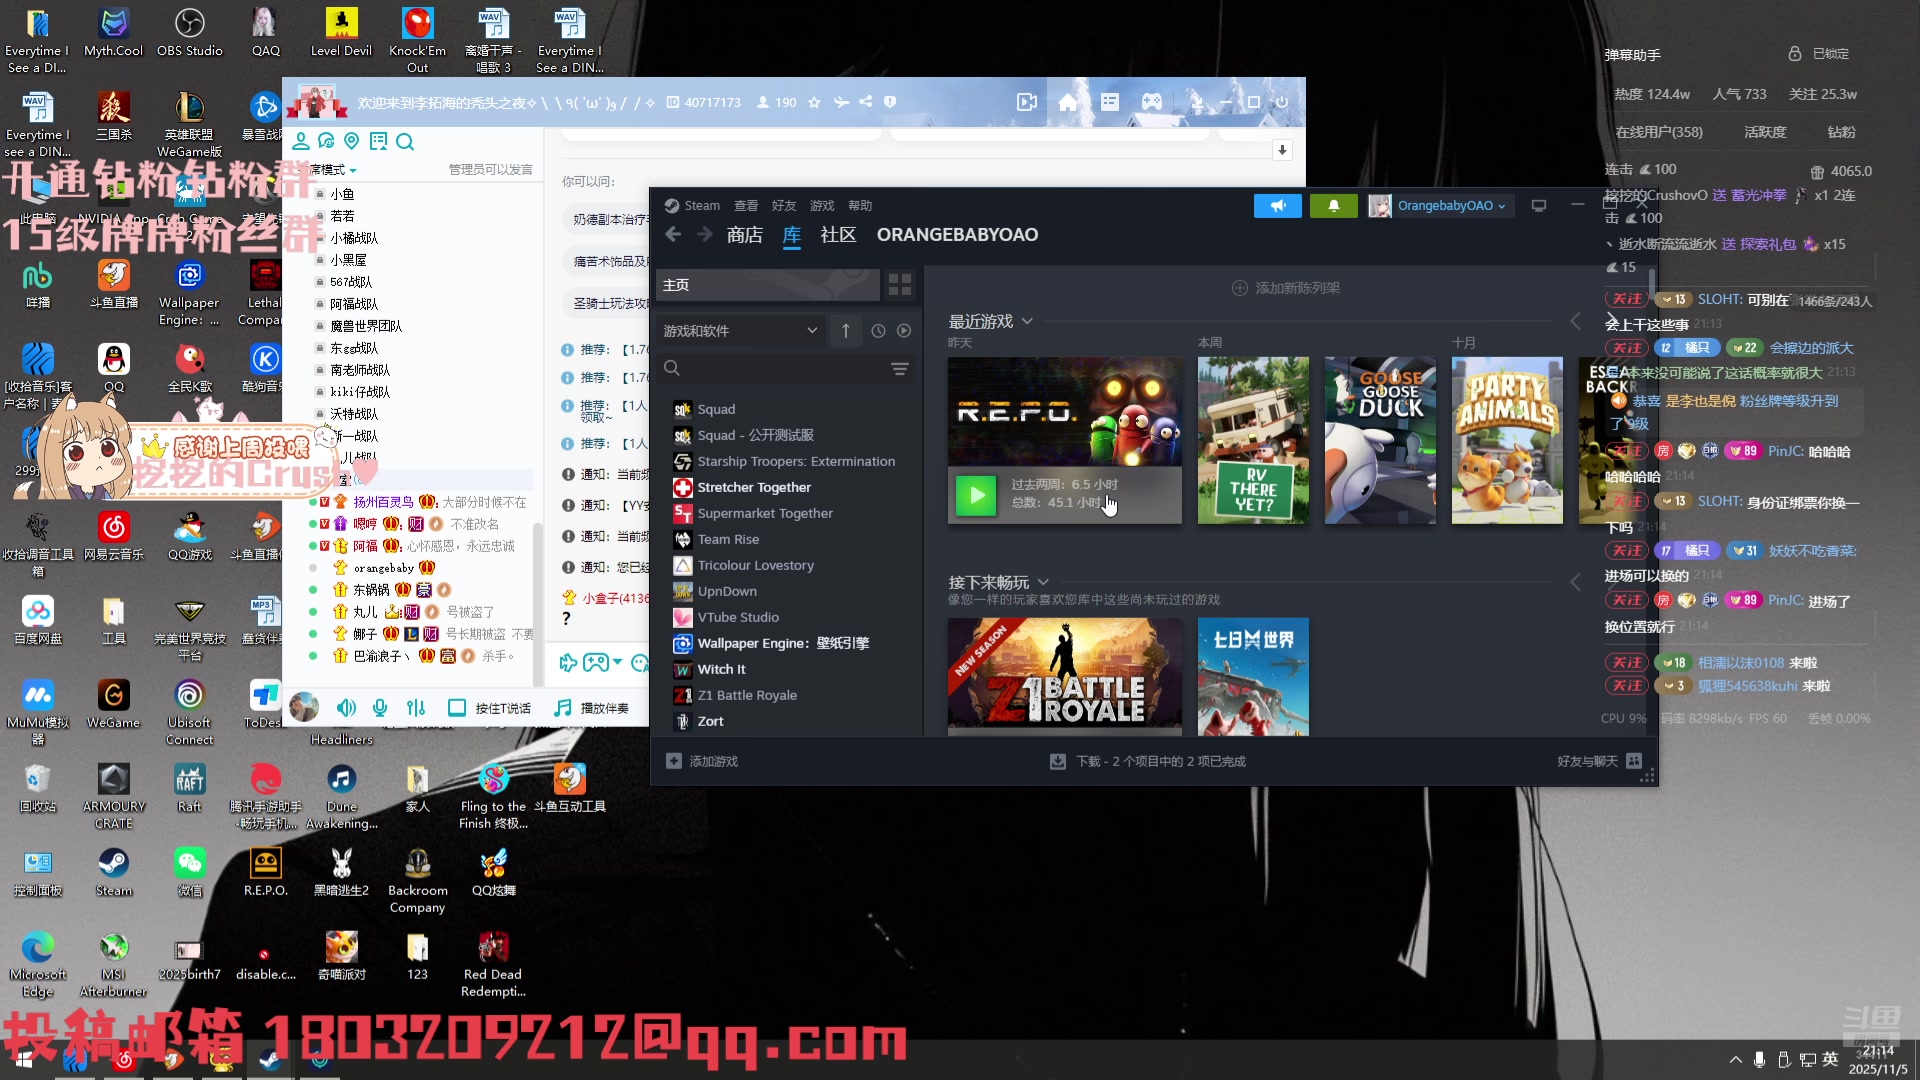Favorite the stream using the star icon
The width and height of the screenshot is (1920, 1080).
[814, 102]
